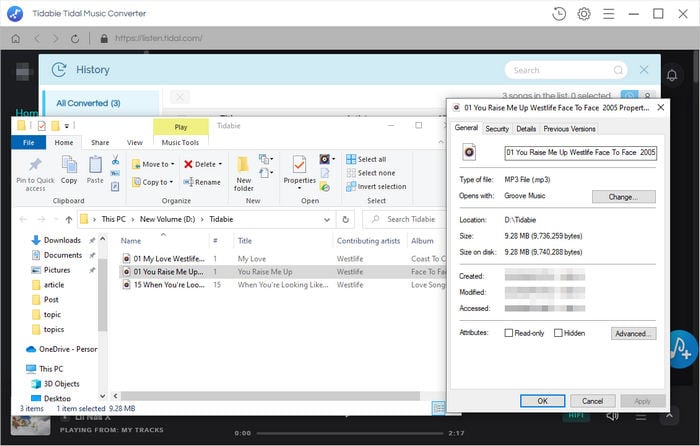The height and width of the screenshot is (446, 700).
Task: Switch to the Security tab in Properties
Action: point(497,129)
